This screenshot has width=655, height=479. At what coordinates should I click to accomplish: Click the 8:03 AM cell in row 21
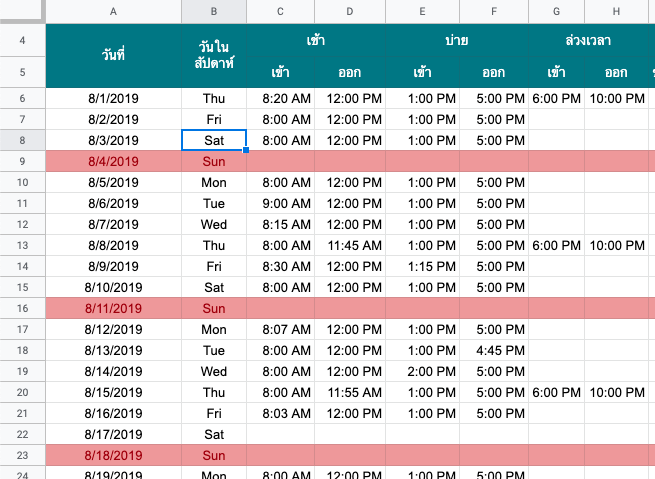point(280,413)
